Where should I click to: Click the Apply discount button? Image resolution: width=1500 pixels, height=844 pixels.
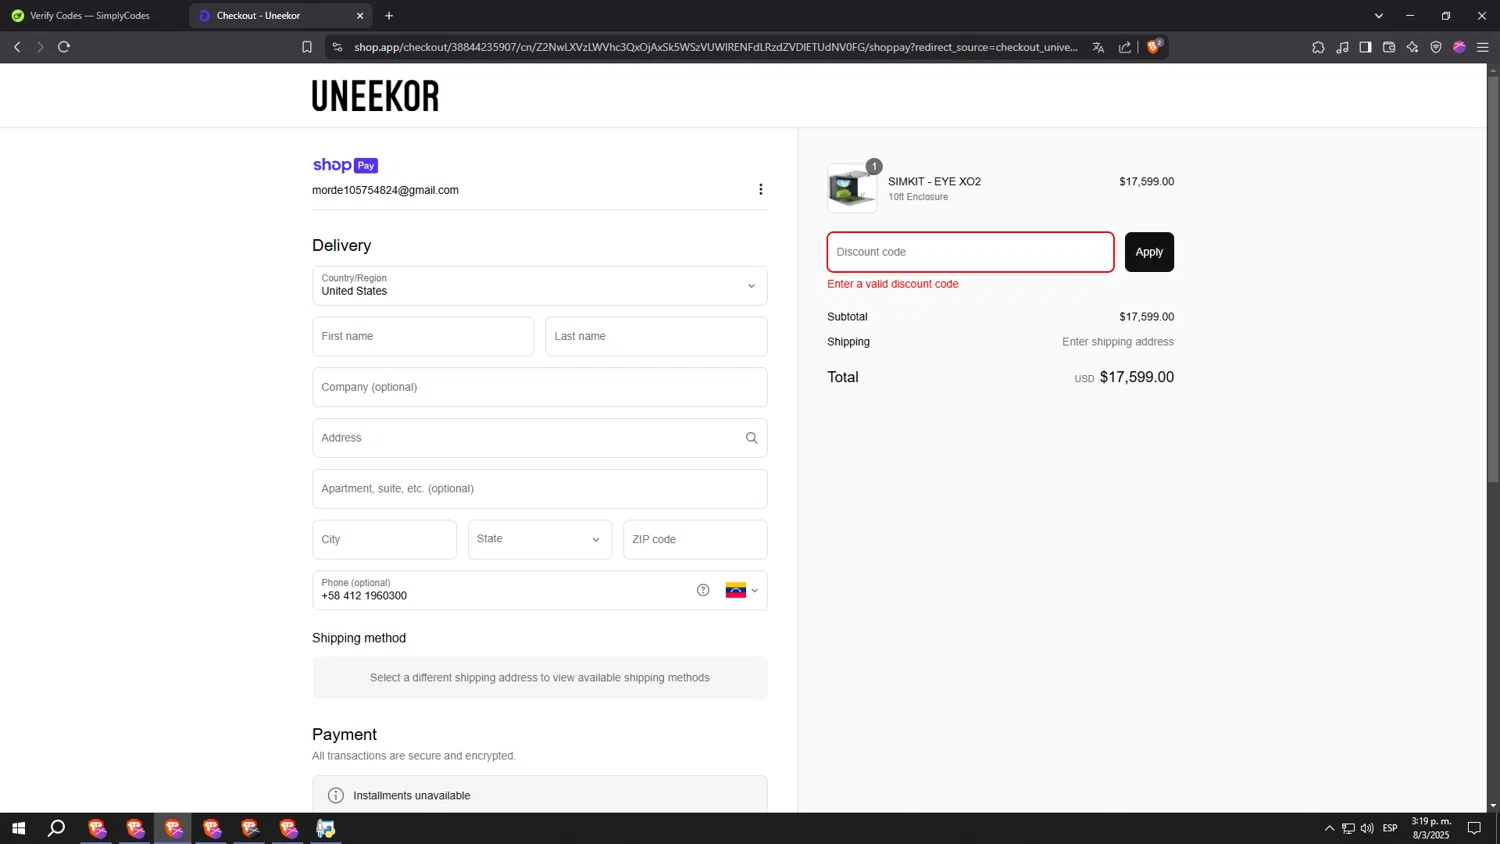1149,252
